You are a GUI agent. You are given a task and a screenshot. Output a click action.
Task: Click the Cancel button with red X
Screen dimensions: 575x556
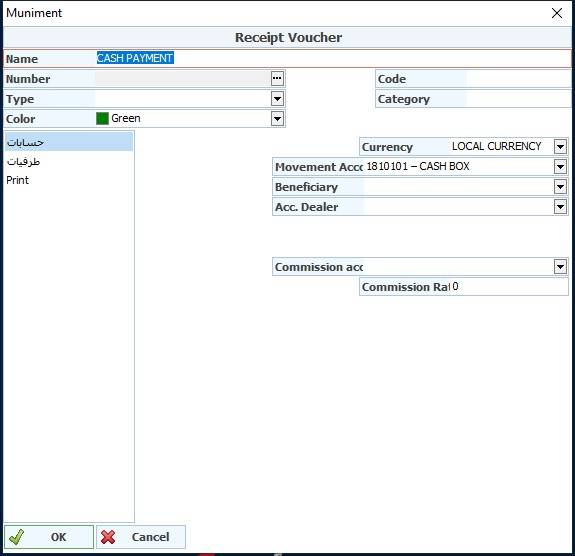141,537
